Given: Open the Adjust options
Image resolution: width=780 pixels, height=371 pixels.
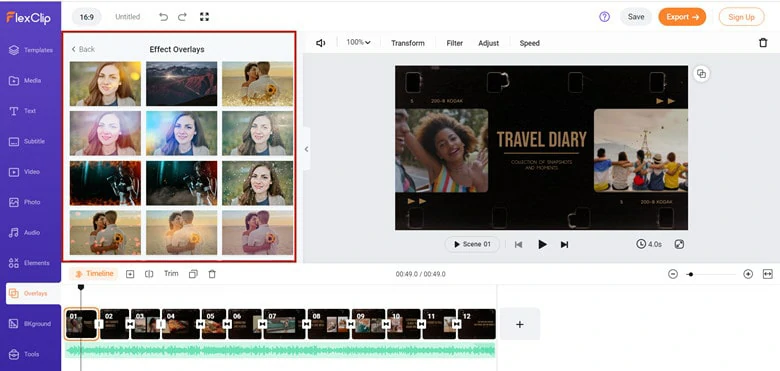Looking at the screenshot, I should tap(488, 43).
